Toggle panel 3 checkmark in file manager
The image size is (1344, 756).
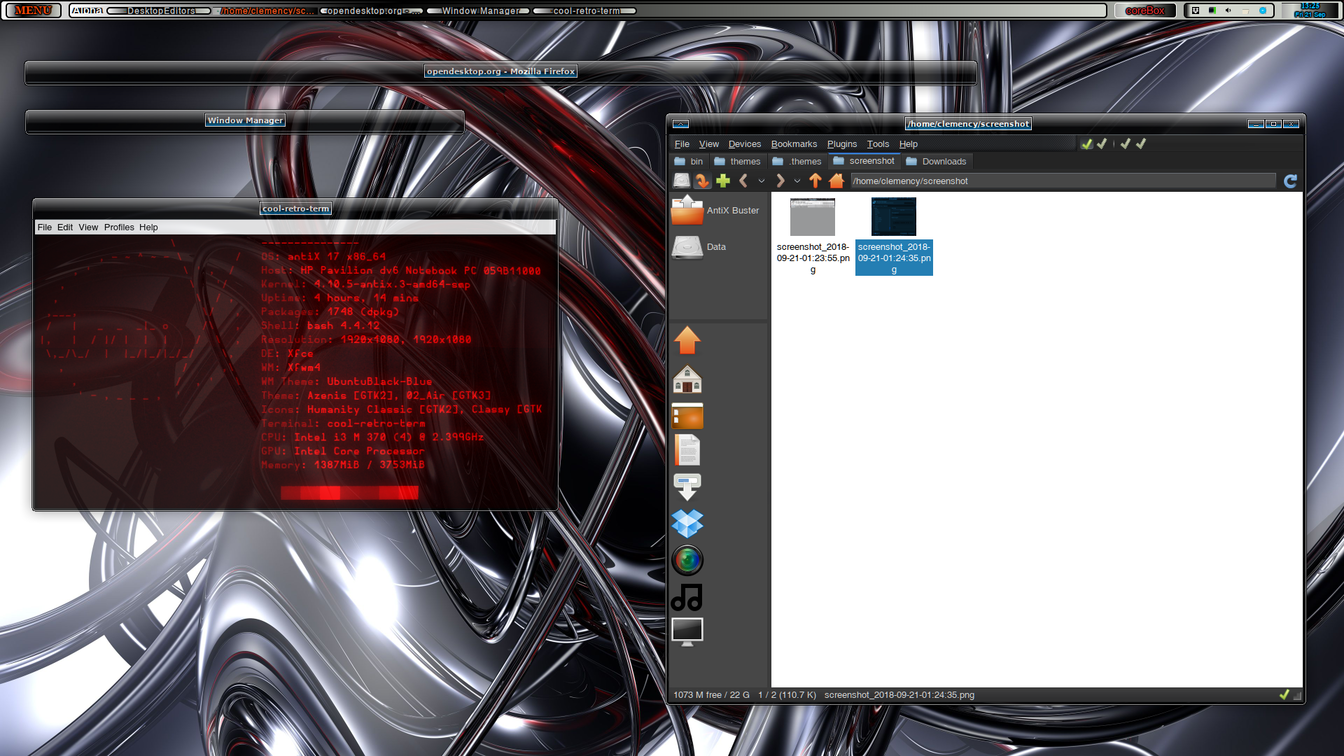pos(1125,144)
